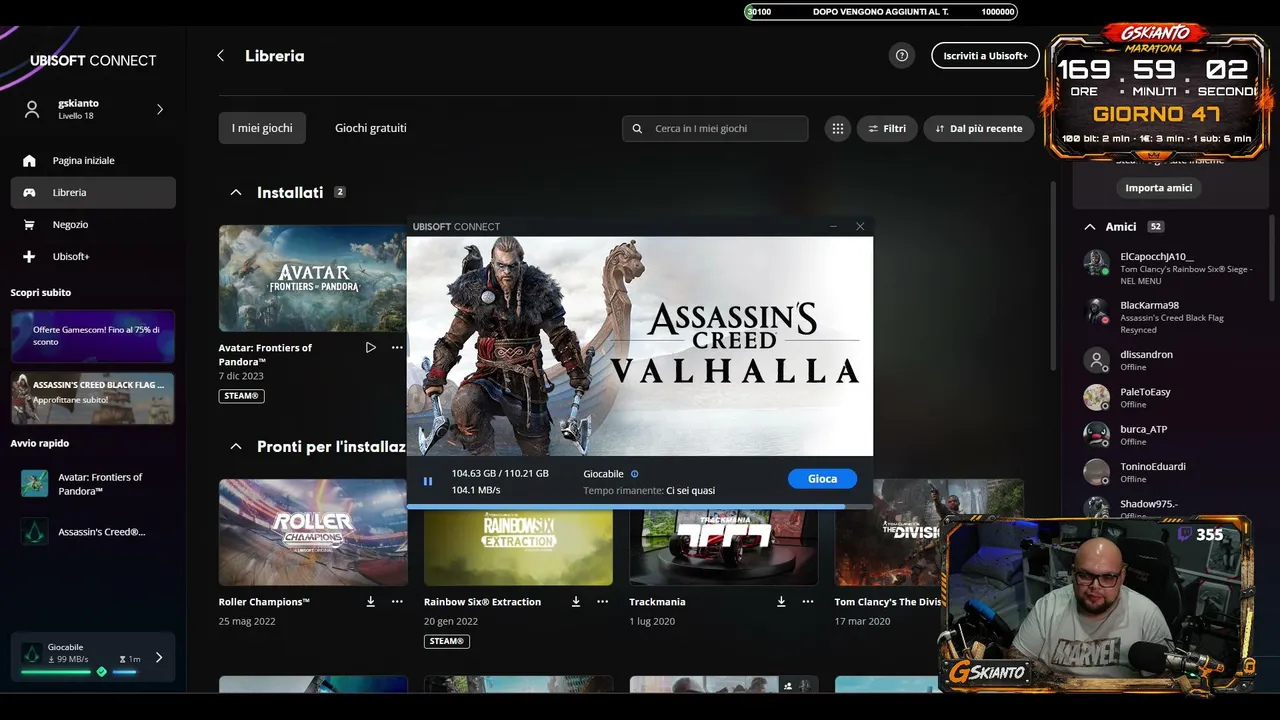Go back using the arrow beside Libreria

[221, 56]
